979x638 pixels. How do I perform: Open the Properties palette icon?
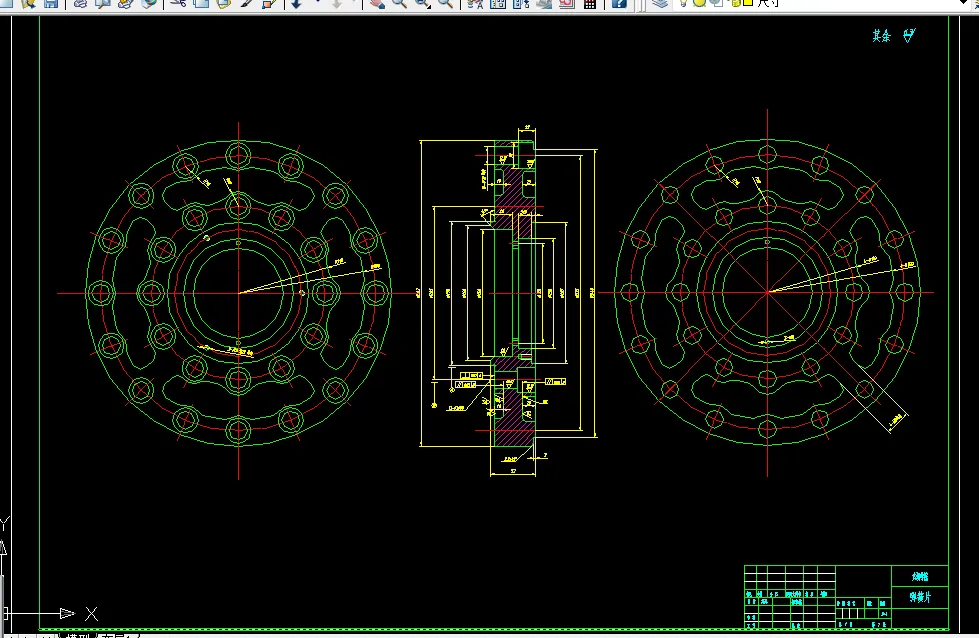coord(475,3)
